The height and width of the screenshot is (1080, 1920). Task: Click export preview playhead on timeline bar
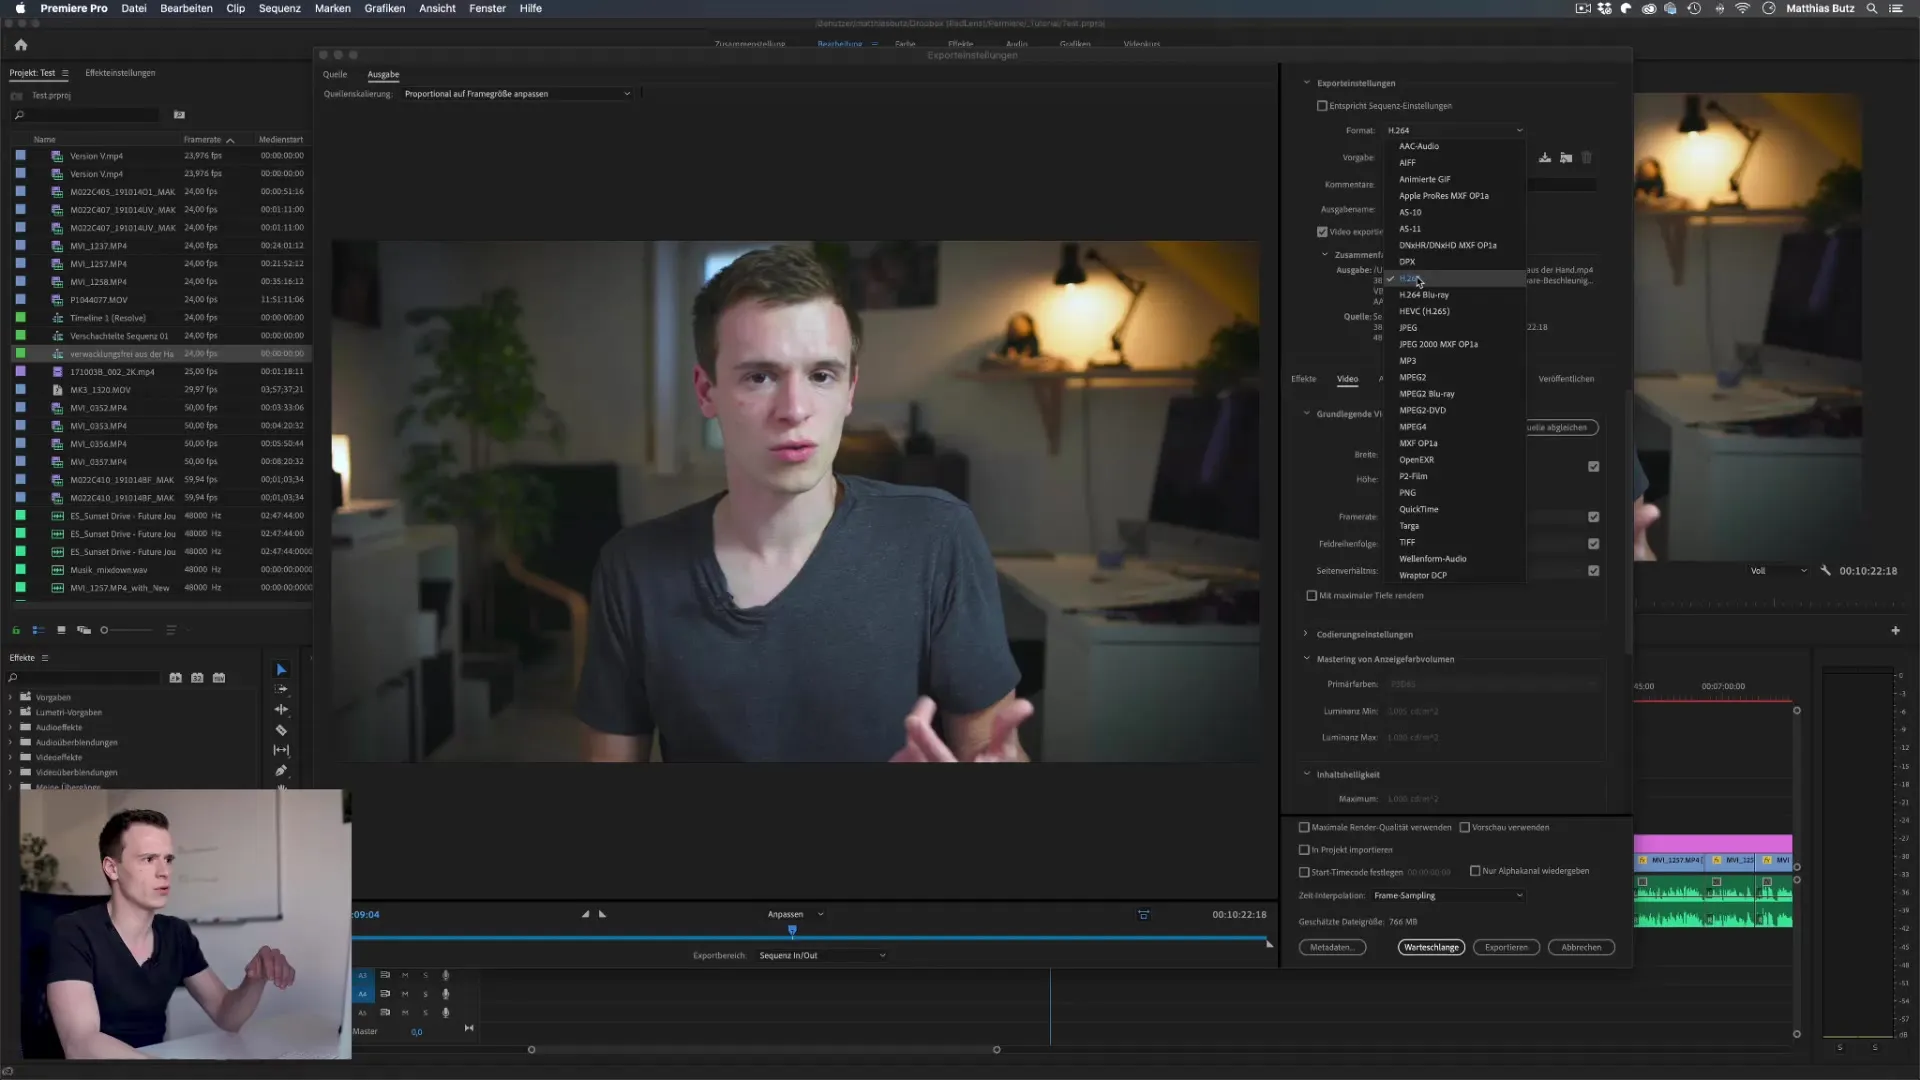[792, 932]
